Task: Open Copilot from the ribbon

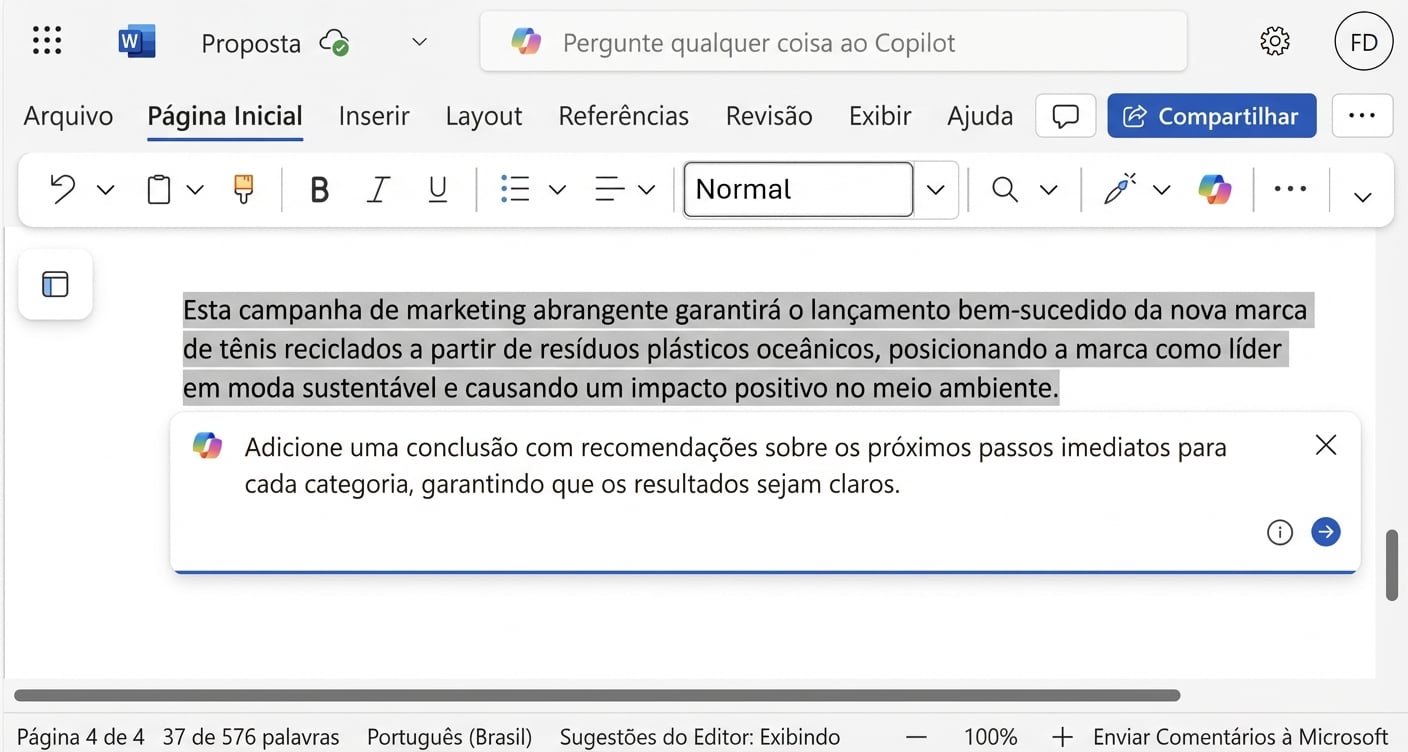Action: point(1214,189)
